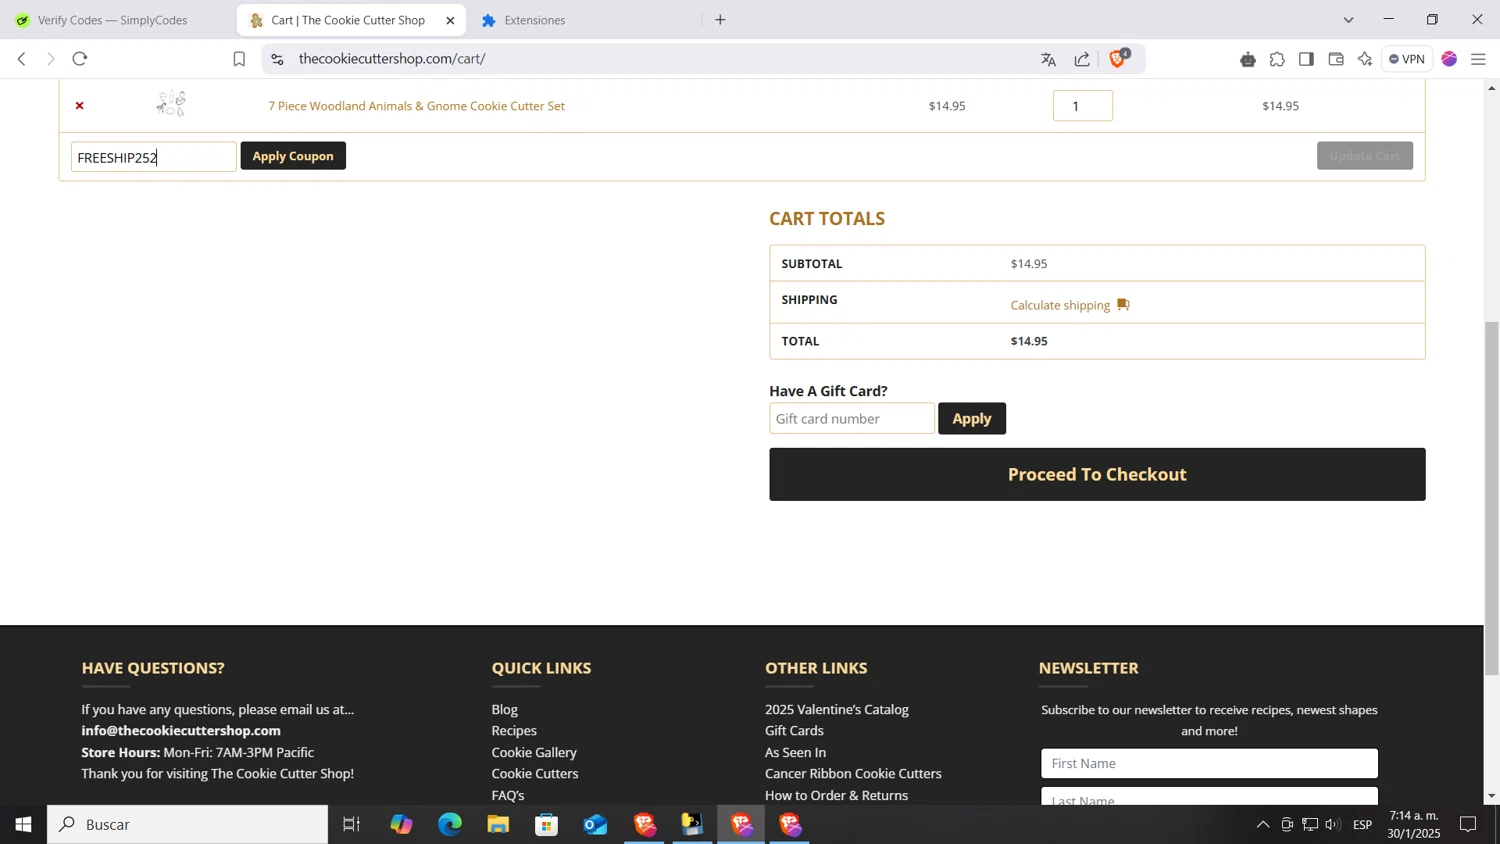Remove Woodland Animals item with red X
This screenshot has height=844, width=1500.
click(80, 105)
